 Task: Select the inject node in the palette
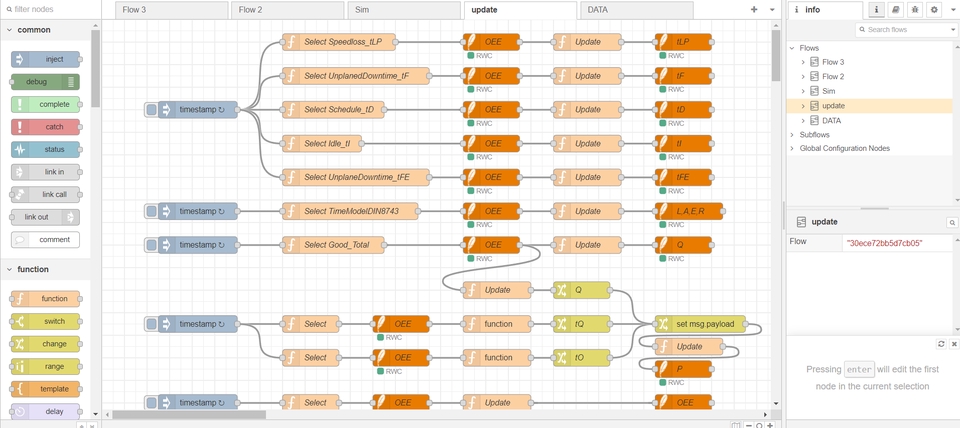pyautogui.click(x=45, y=59)
